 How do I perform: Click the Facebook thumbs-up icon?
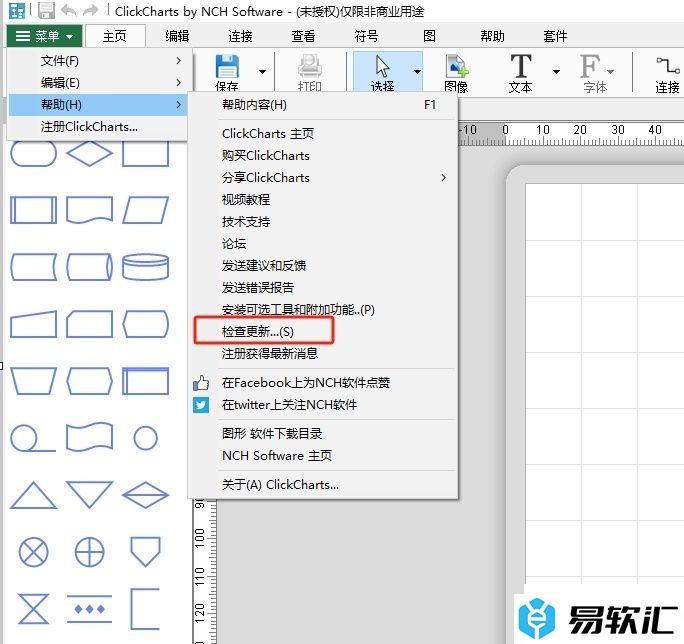[201, 383]
